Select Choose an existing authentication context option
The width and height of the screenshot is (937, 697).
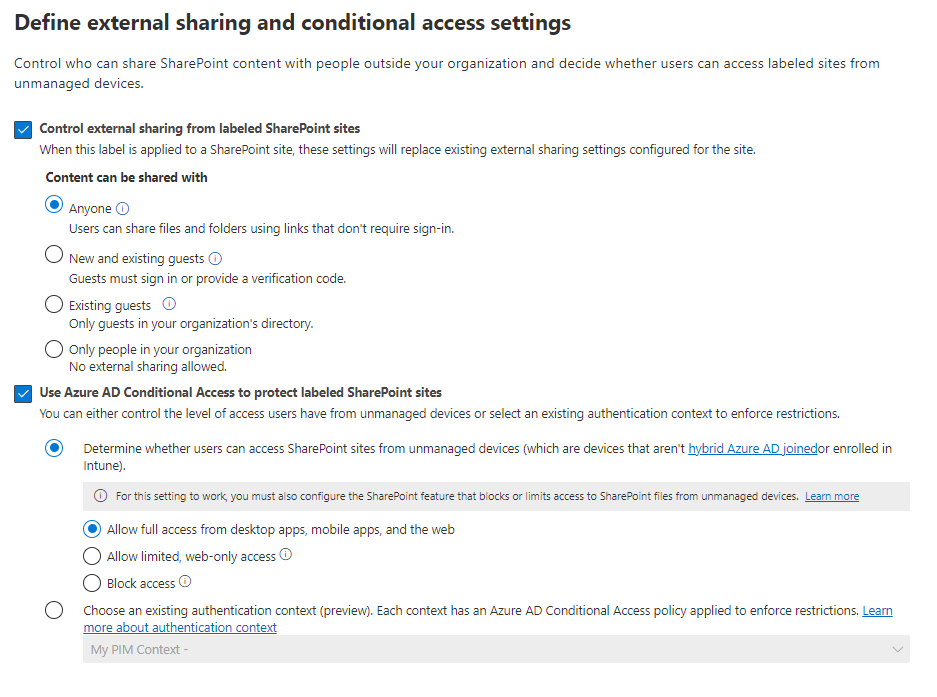click(54, 610)
